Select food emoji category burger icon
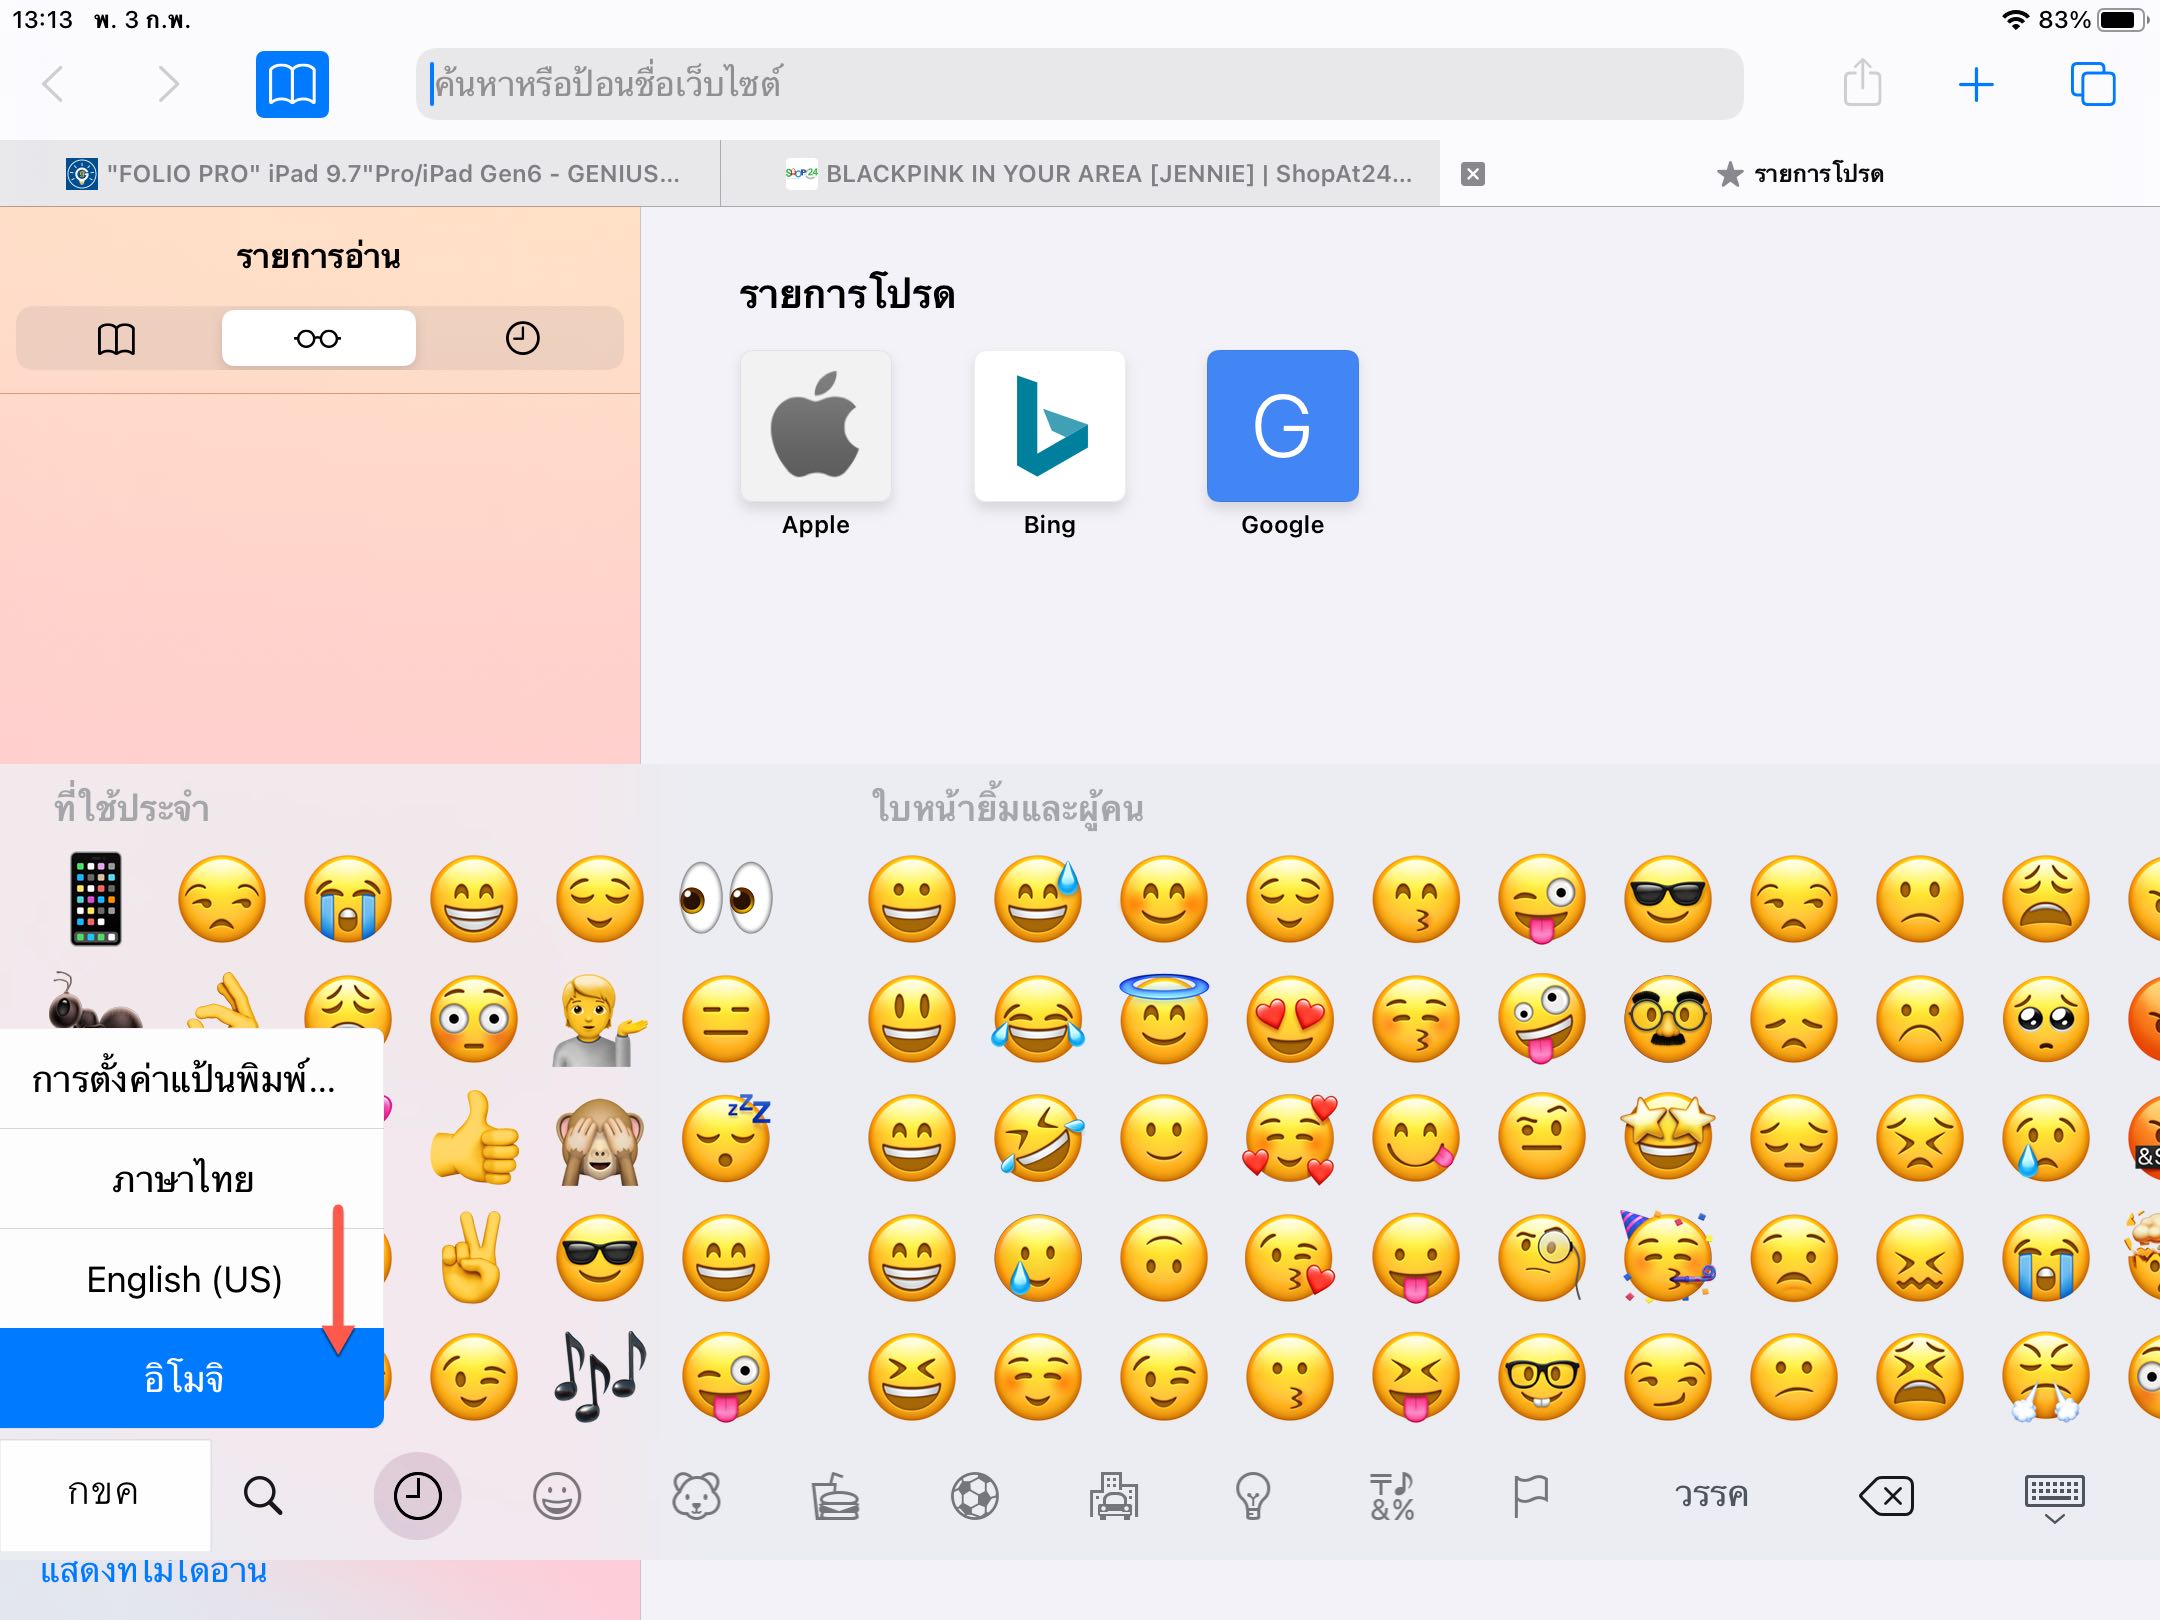Image resolution: width=2160 pixels, height=1620 pixels. tap(835, 1496)
